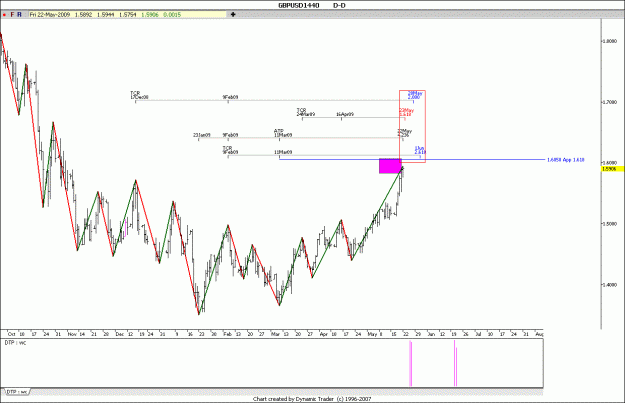The image size is (625, 403).
Task: Click the red dot record icon
Action: pyautogui.click(x=4, y=15)
